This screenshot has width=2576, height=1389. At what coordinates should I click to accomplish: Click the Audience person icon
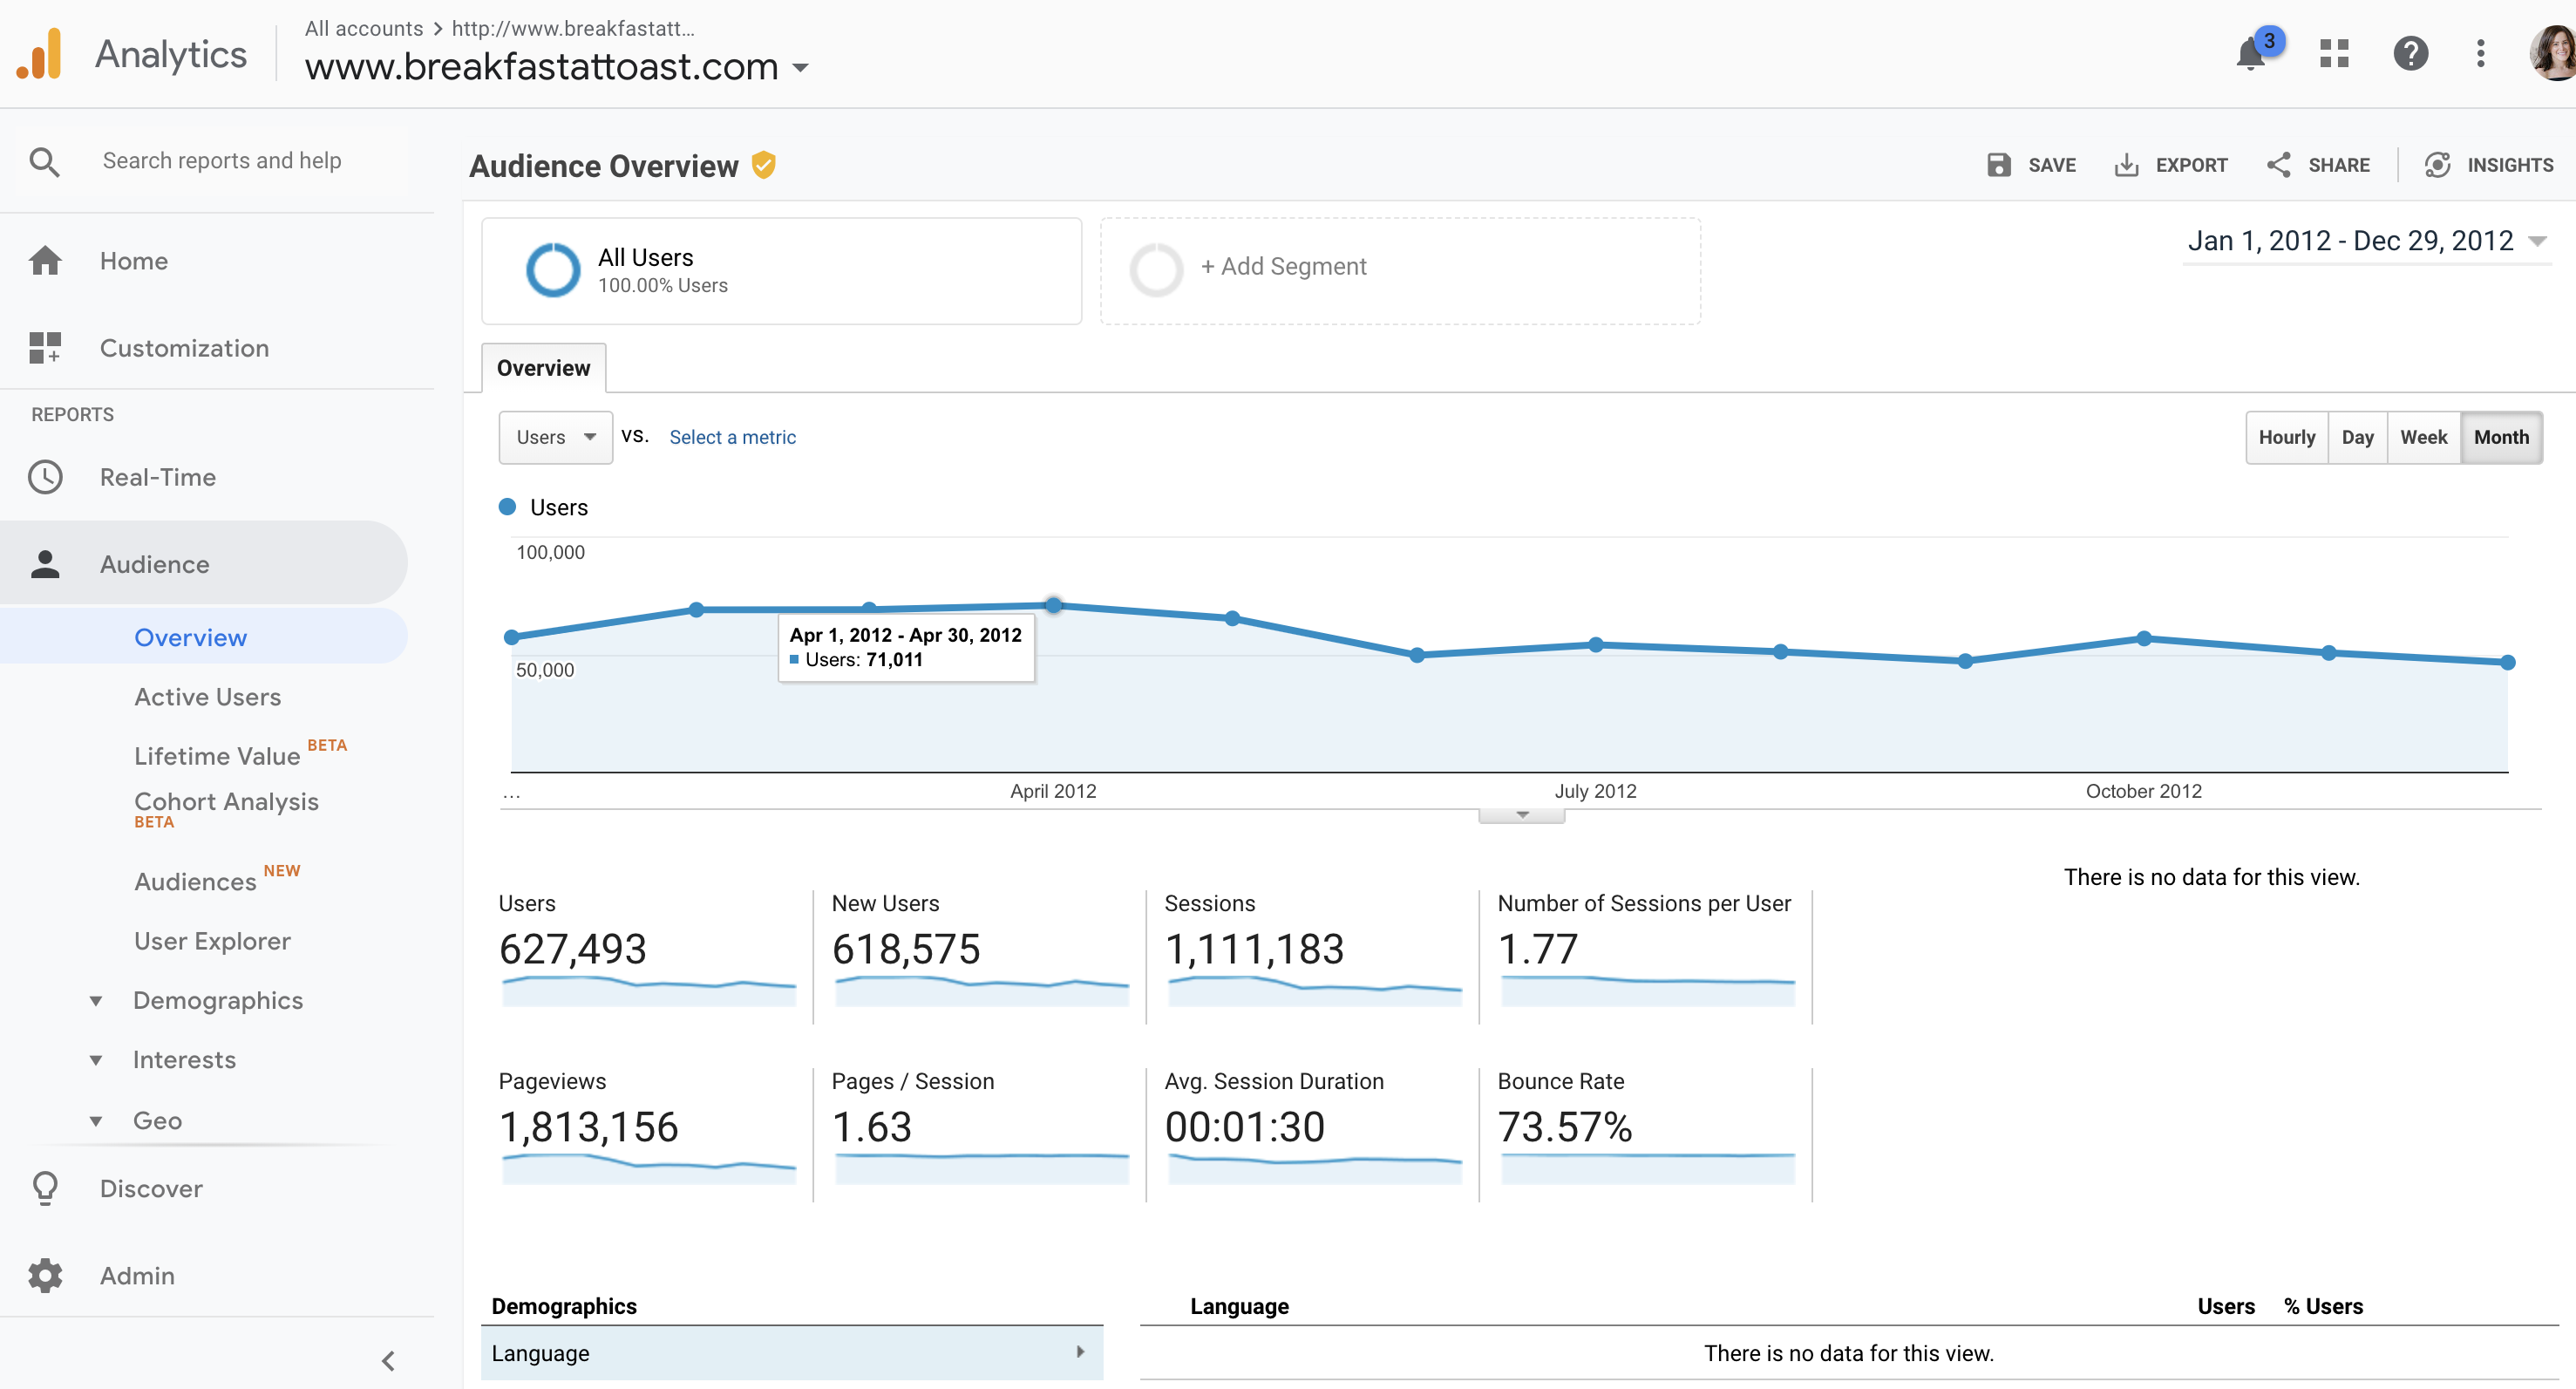pyautogui.click(x=45, y=564)
